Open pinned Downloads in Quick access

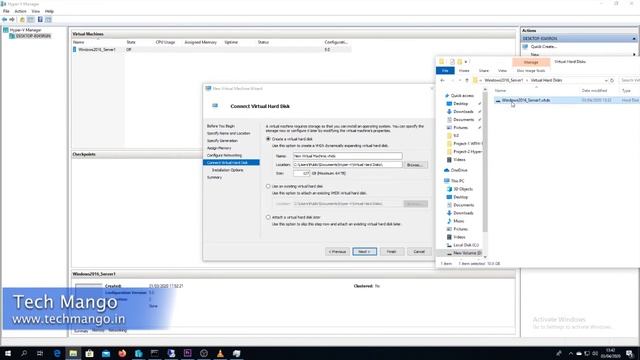[463, 111]
